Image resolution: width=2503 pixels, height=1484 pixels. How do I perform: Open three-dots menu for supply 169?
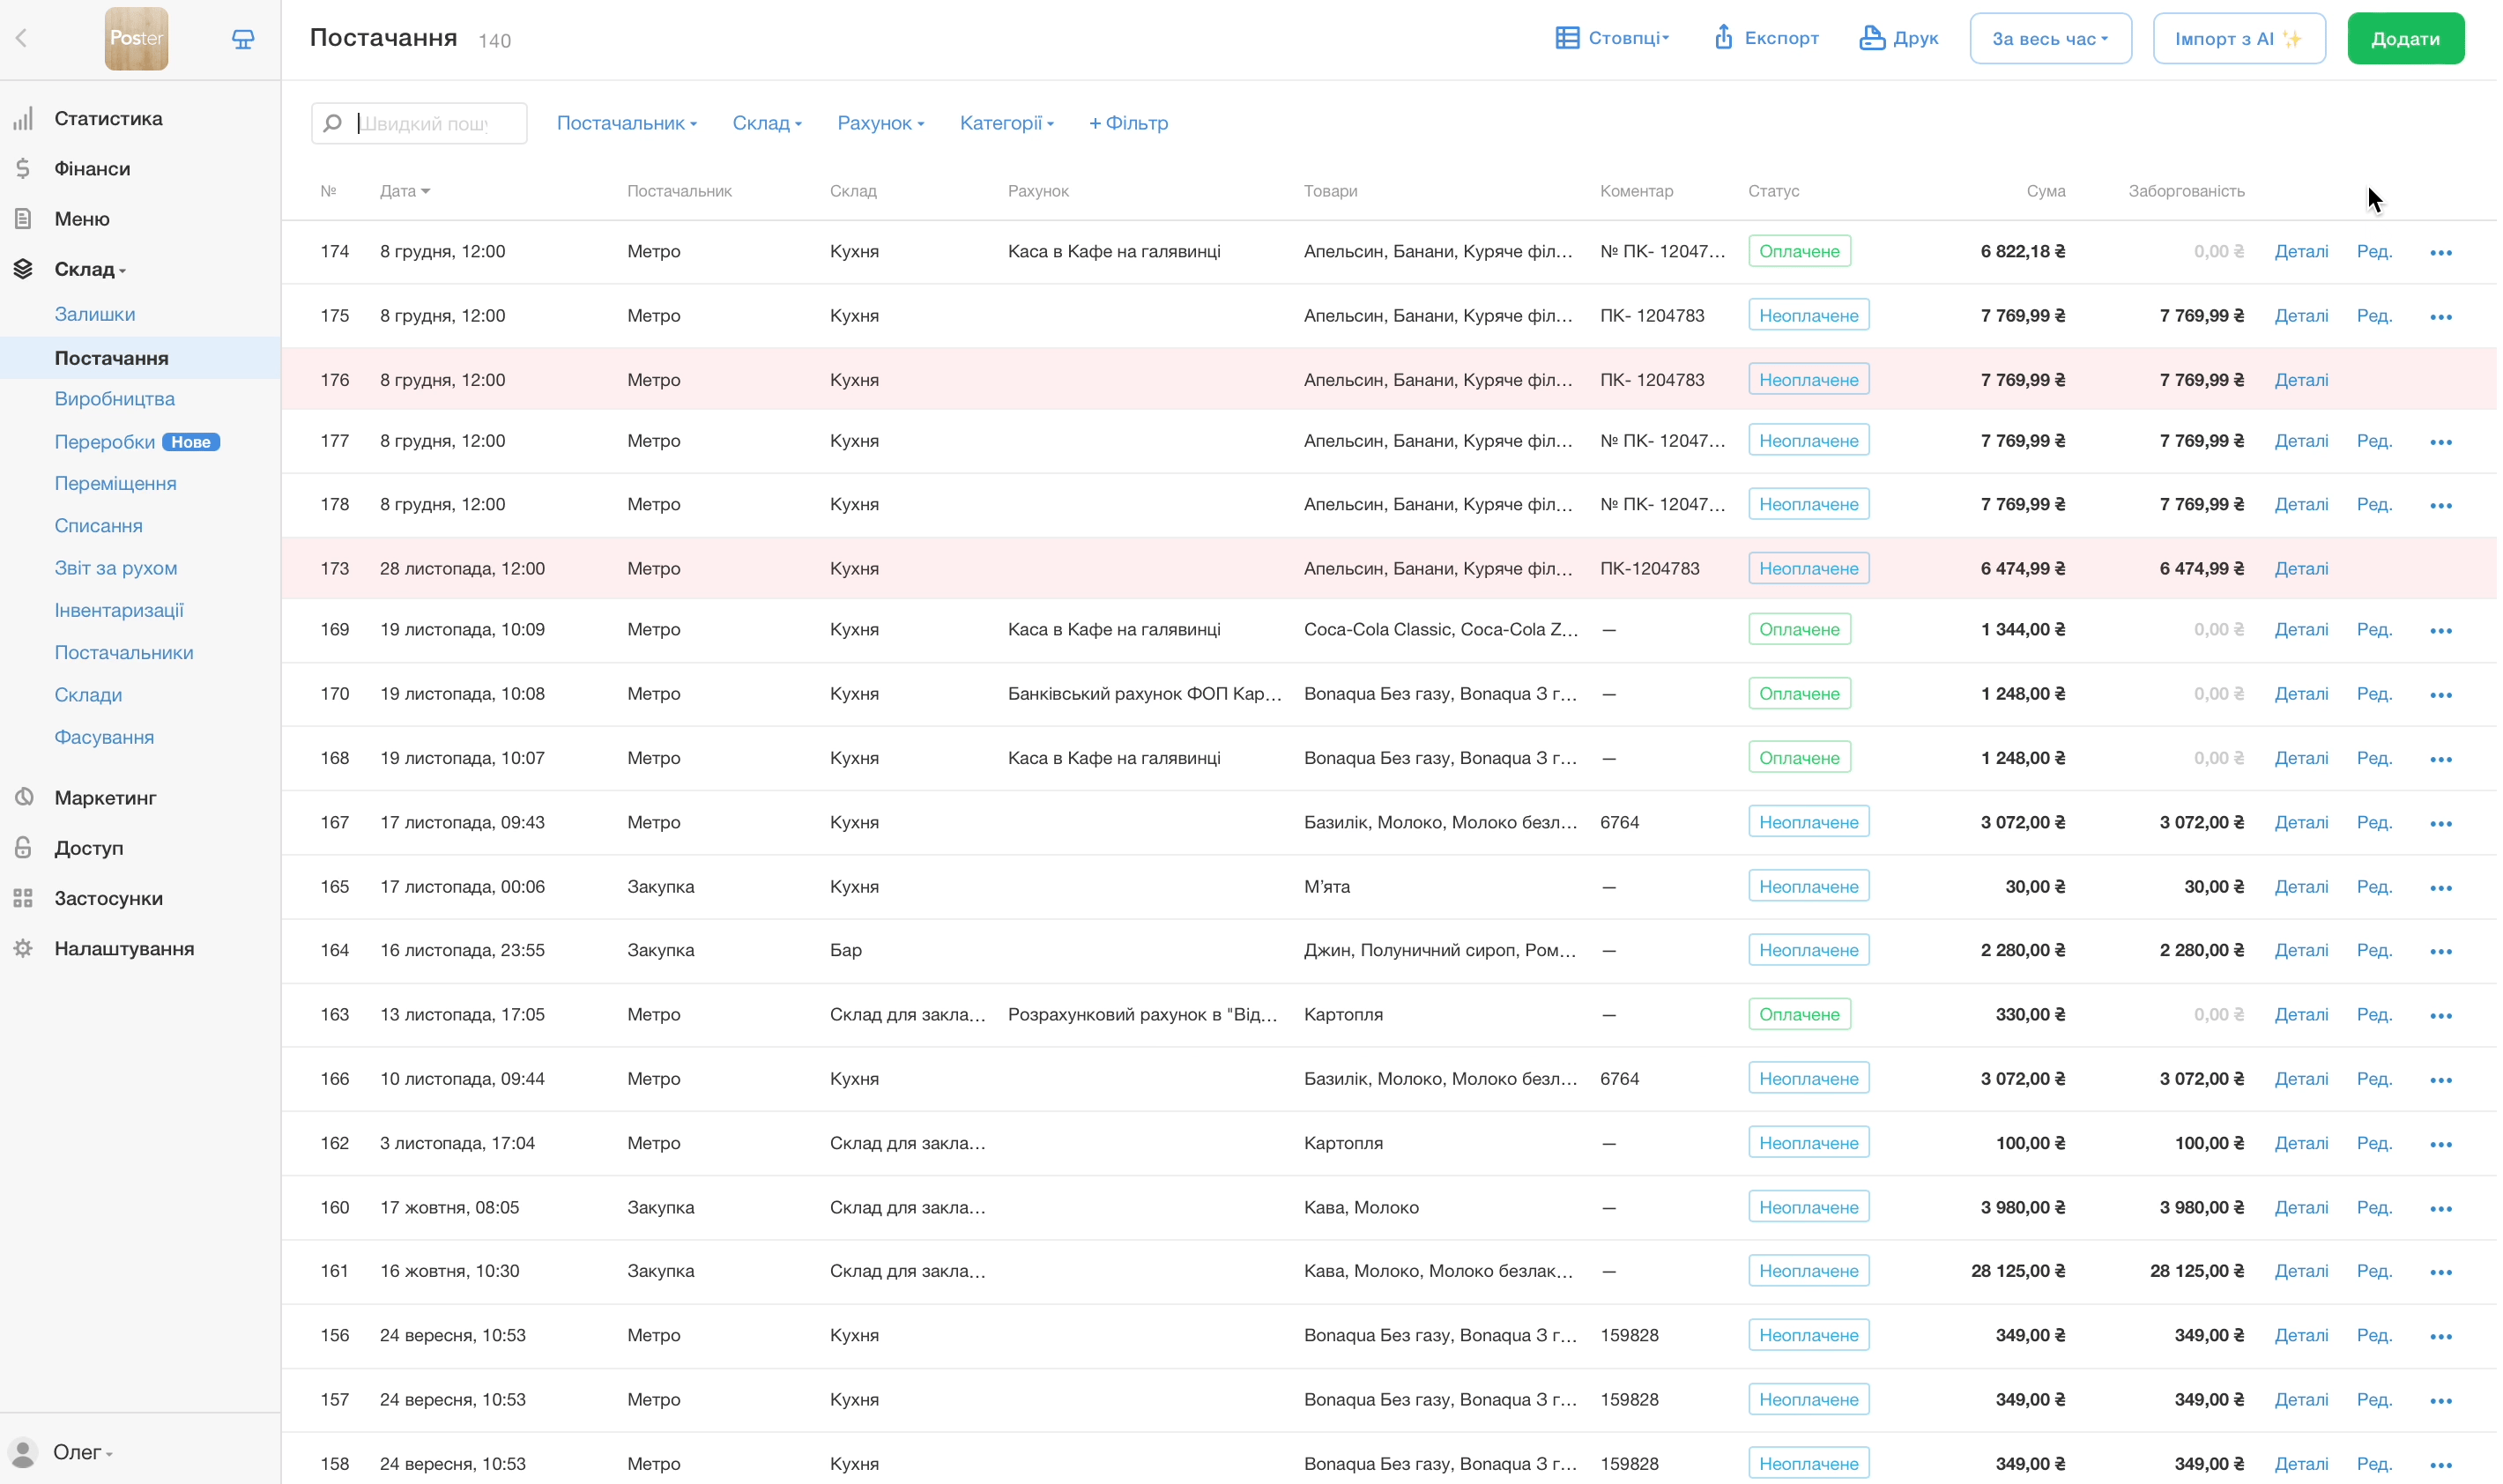2440,630
